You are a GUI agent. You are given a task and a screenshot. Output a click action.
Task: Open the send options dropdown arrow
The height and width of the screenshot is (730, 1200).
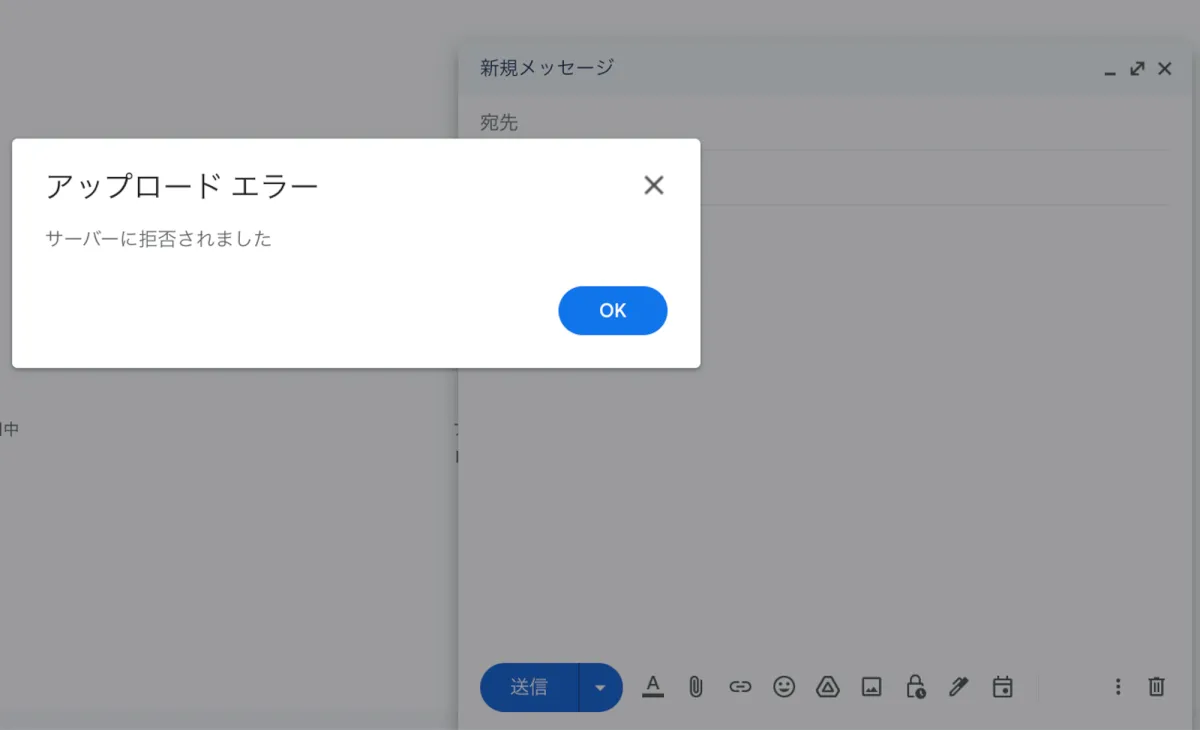coord(601,687)
